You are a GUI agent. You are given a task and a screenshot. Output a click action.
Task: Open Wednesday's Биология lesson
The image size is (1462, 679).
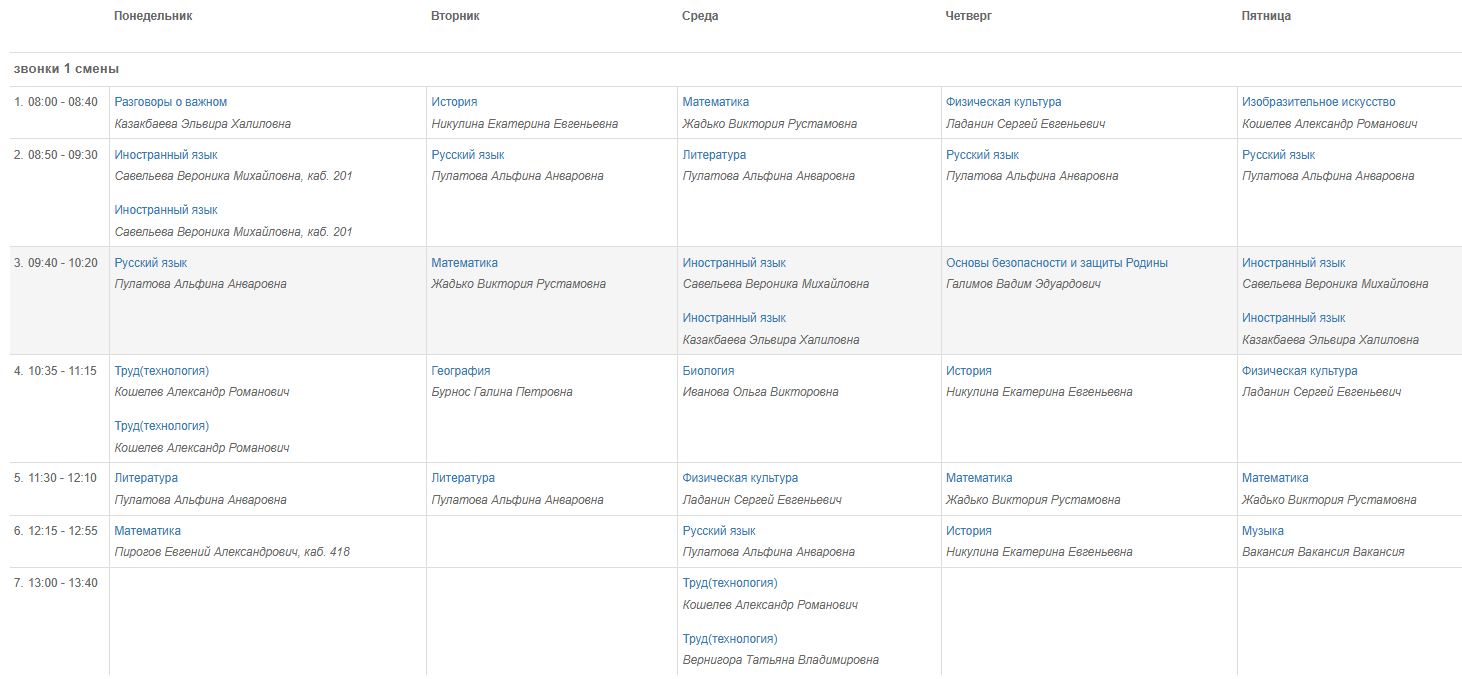[x=709, y=371]
